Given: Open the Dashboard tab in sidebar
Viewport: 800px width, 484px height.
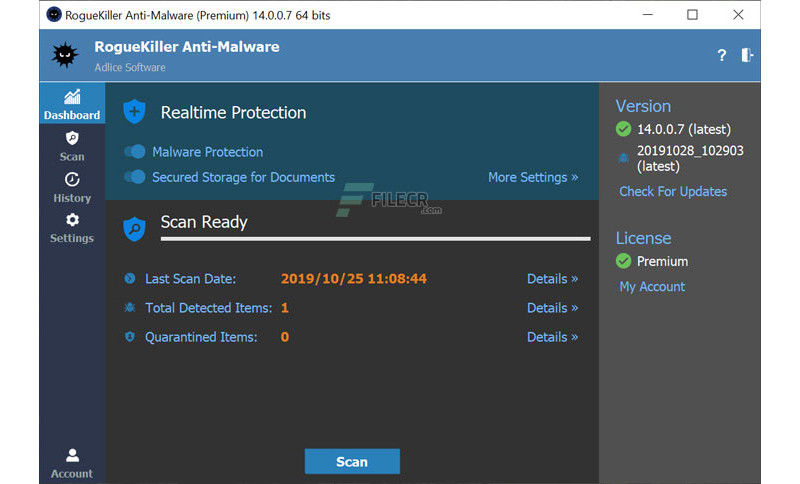Looking at the screenshot, I should click(x=72, y=104).
